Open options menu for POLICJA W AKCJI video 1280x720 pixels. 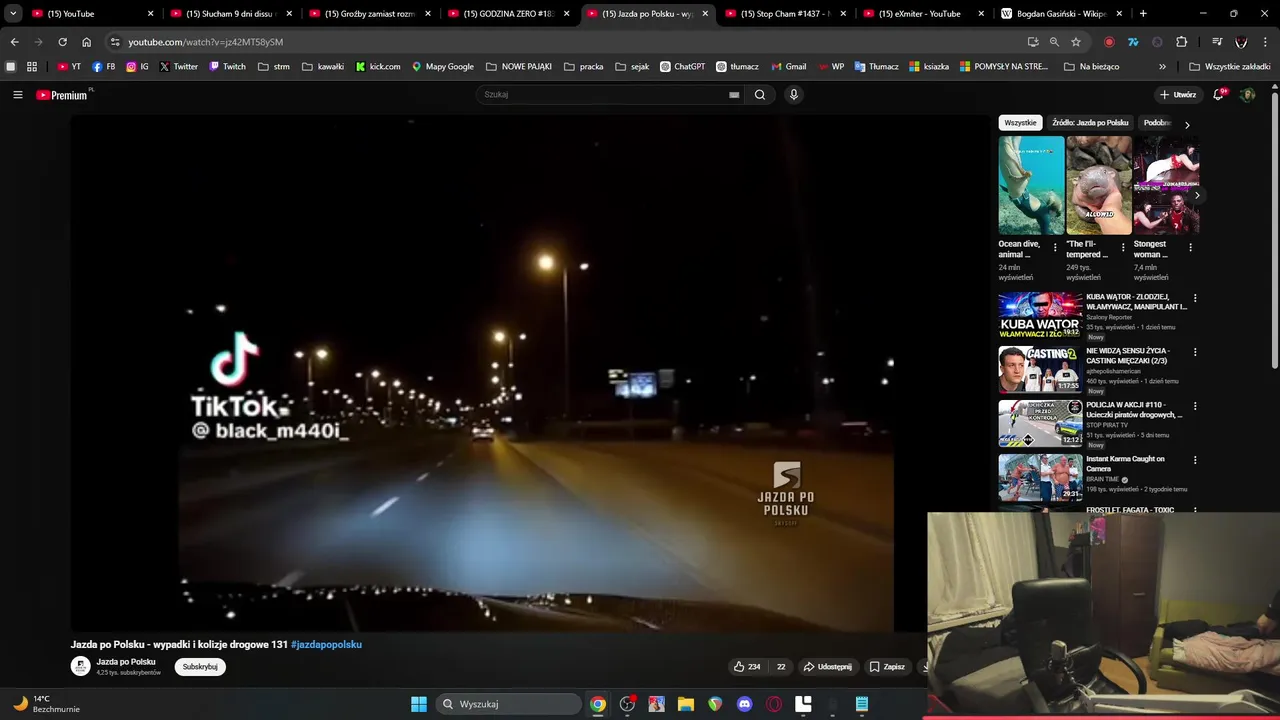click(1195, 406)
